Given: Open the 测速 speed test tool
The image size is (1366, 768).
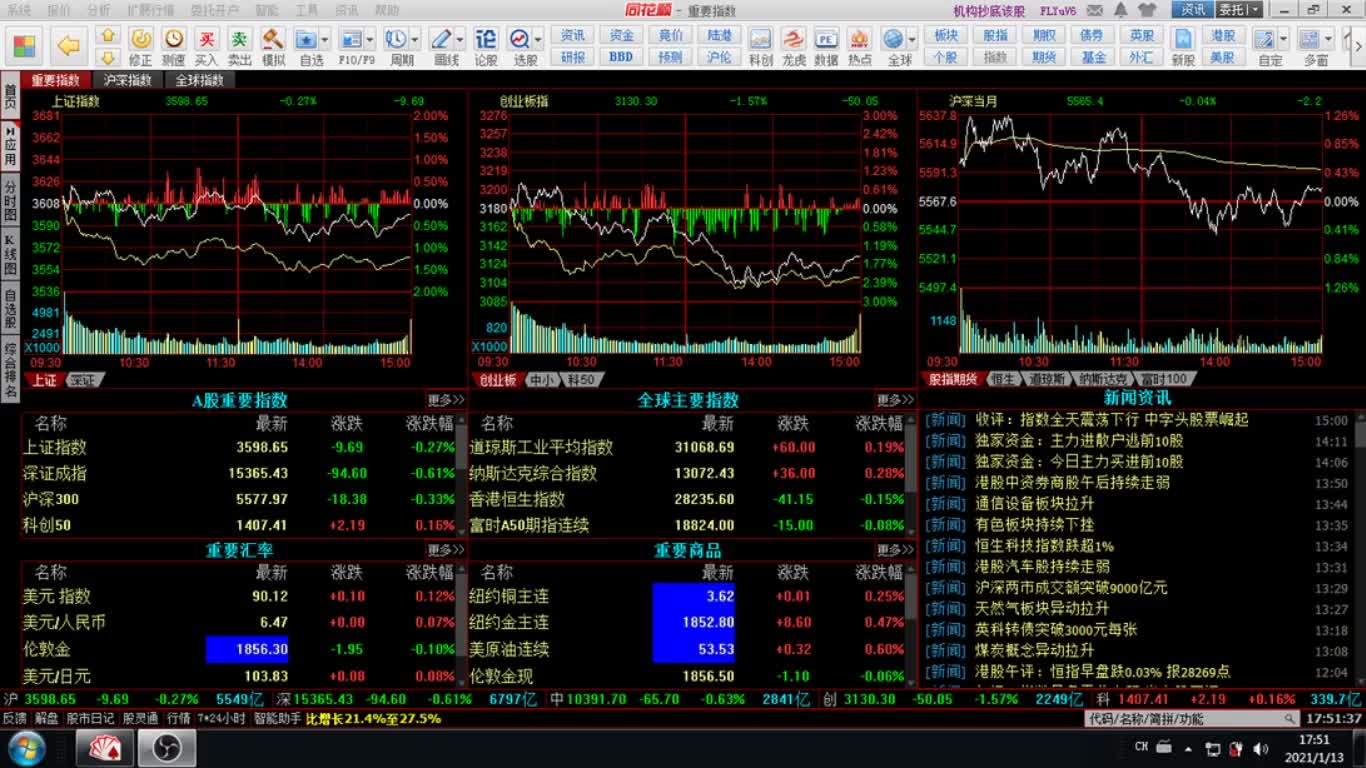Looking at the screenshot, I should (174, 46).
